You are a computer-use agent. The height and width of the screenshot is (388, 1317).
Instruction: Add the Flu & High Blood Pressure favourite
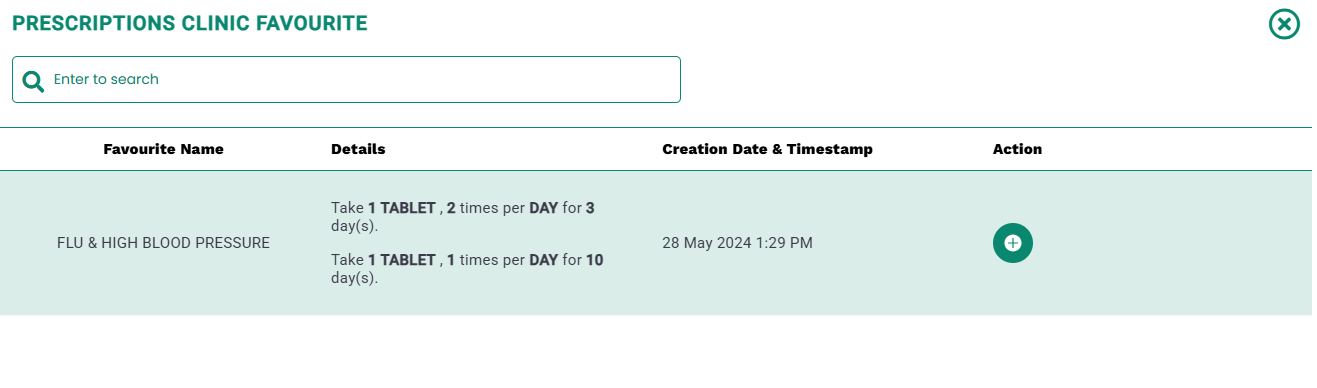point(1012,243)
